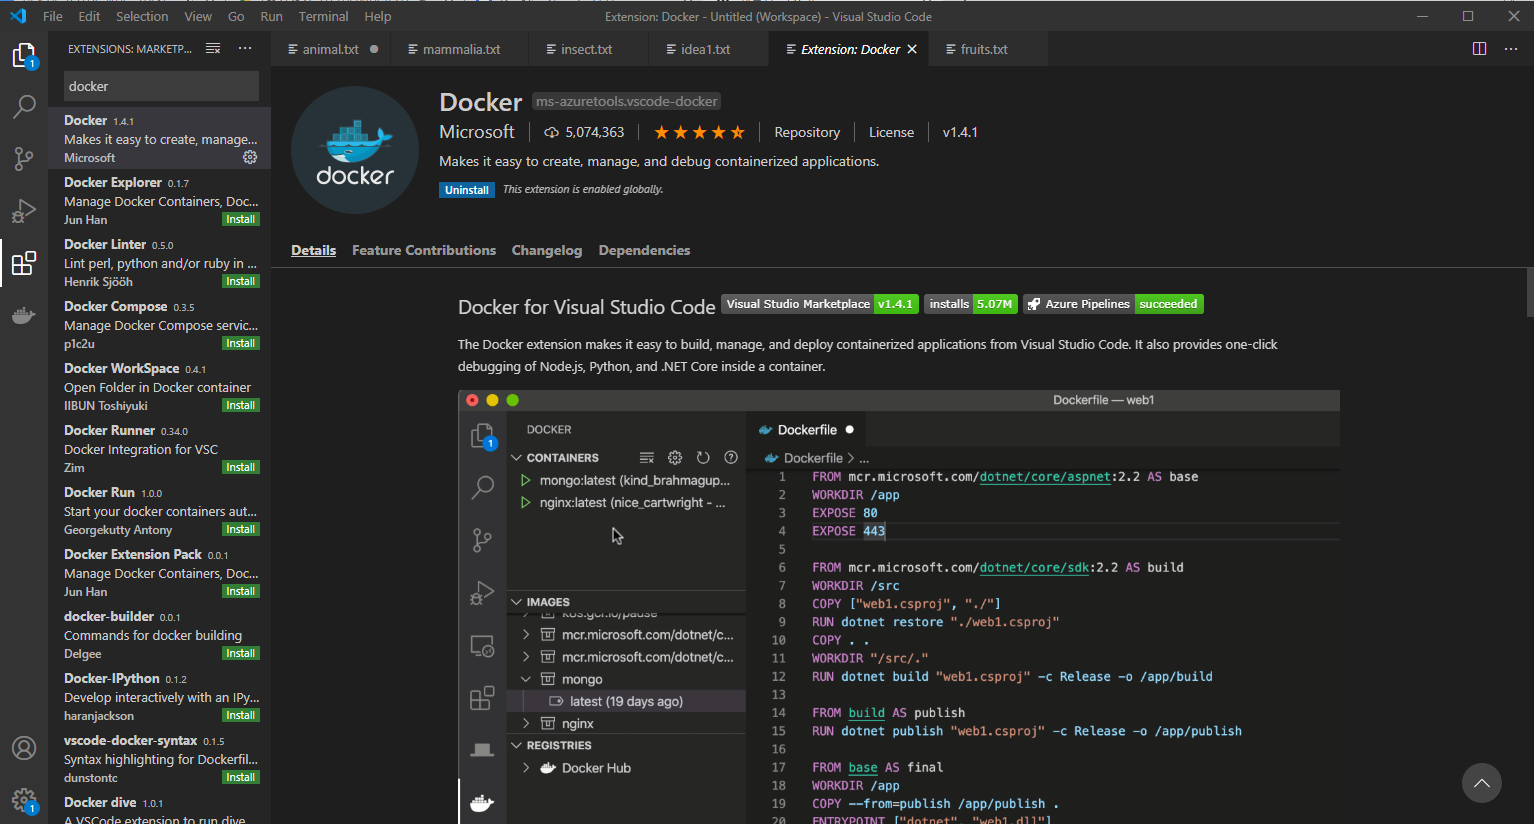Select Docker dive in the extensions list
Viewport: 1534px width, 824px height.
pyautogui.click(x=160, y=809)
